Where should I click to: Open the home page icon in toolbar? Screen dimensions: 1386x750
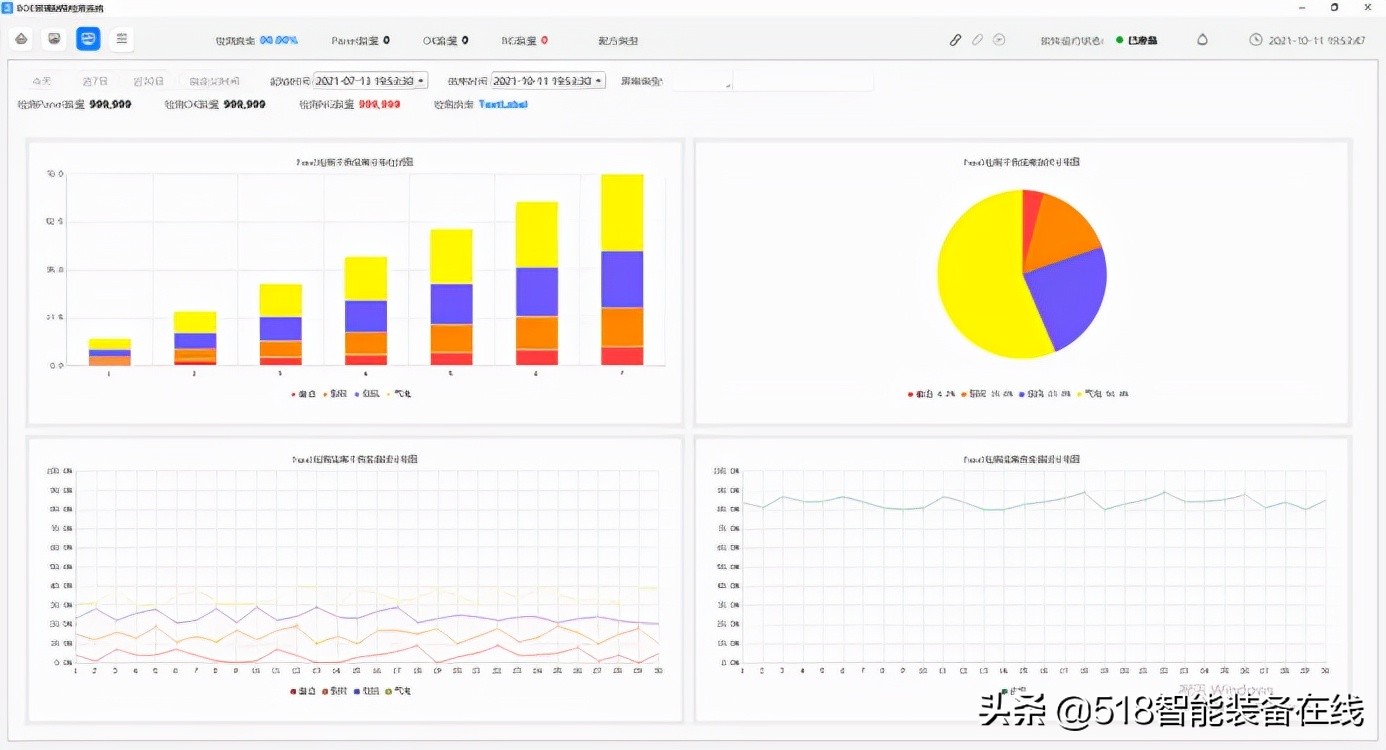pos(22,39)
